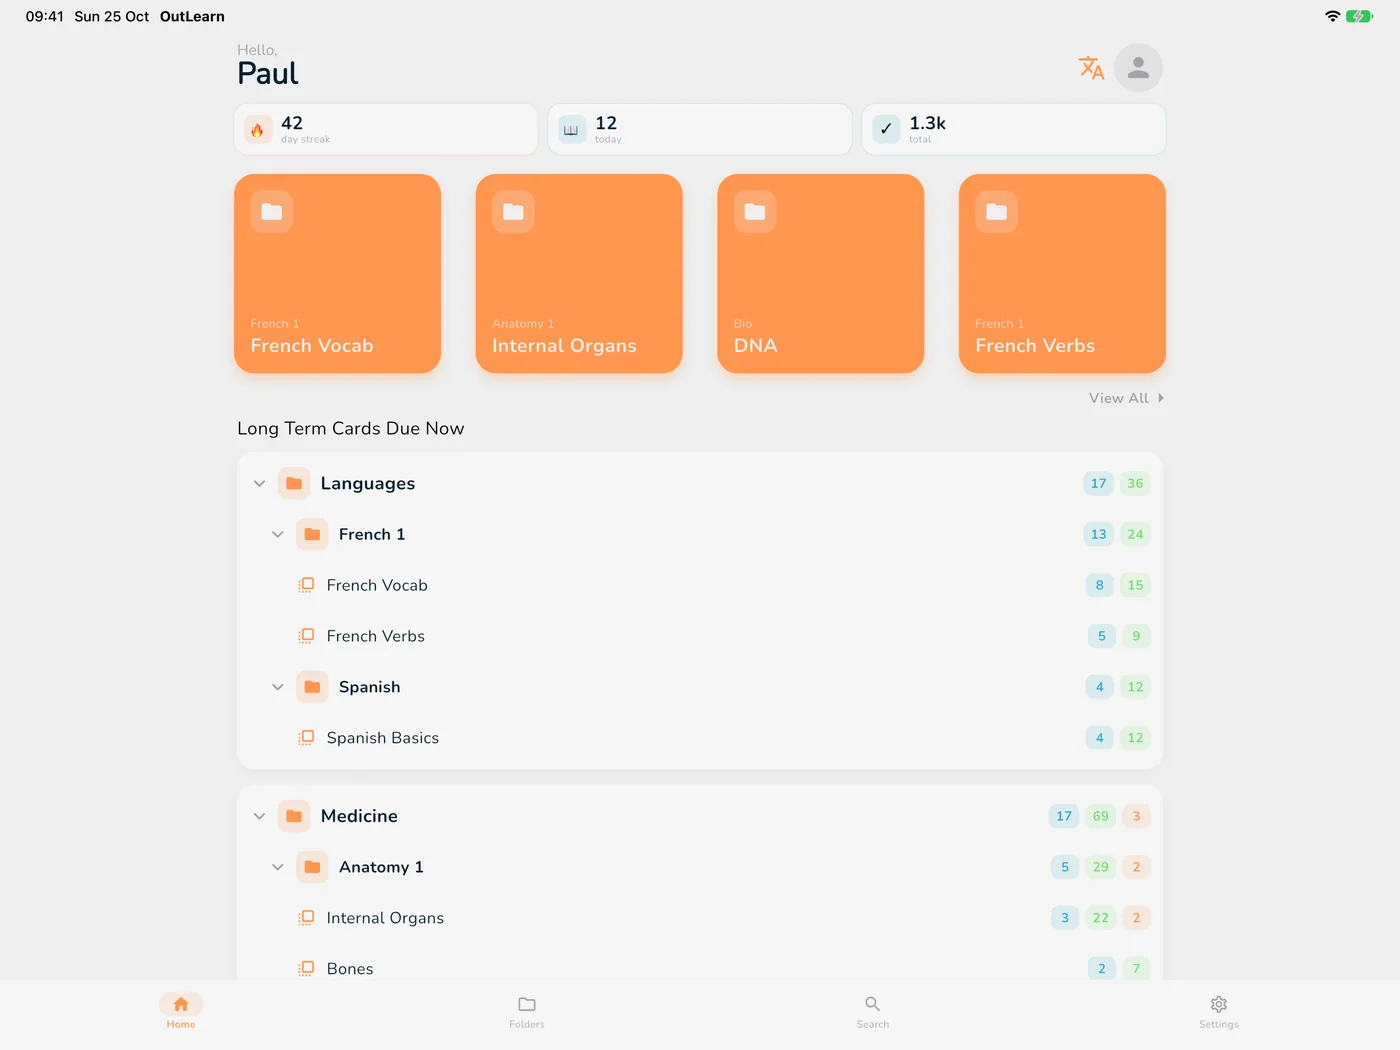
Task: Click the orange 3 badge on Medicine
Action: point(1136,816)
